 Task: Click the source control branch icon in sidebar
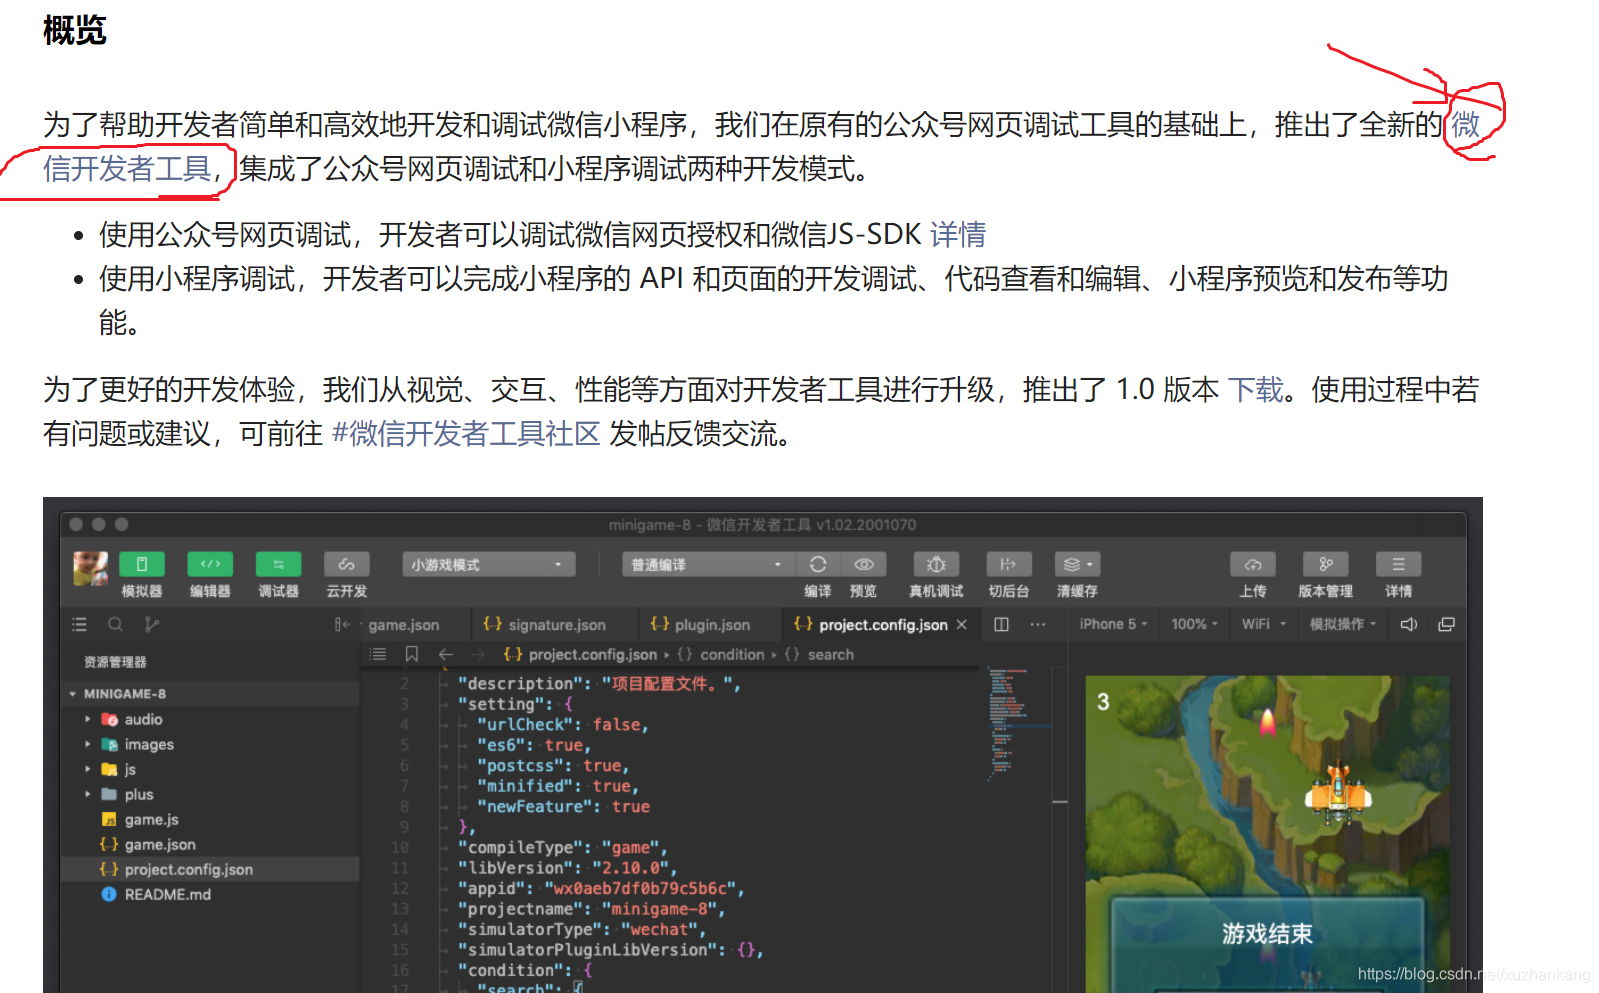tap(151, 624)
